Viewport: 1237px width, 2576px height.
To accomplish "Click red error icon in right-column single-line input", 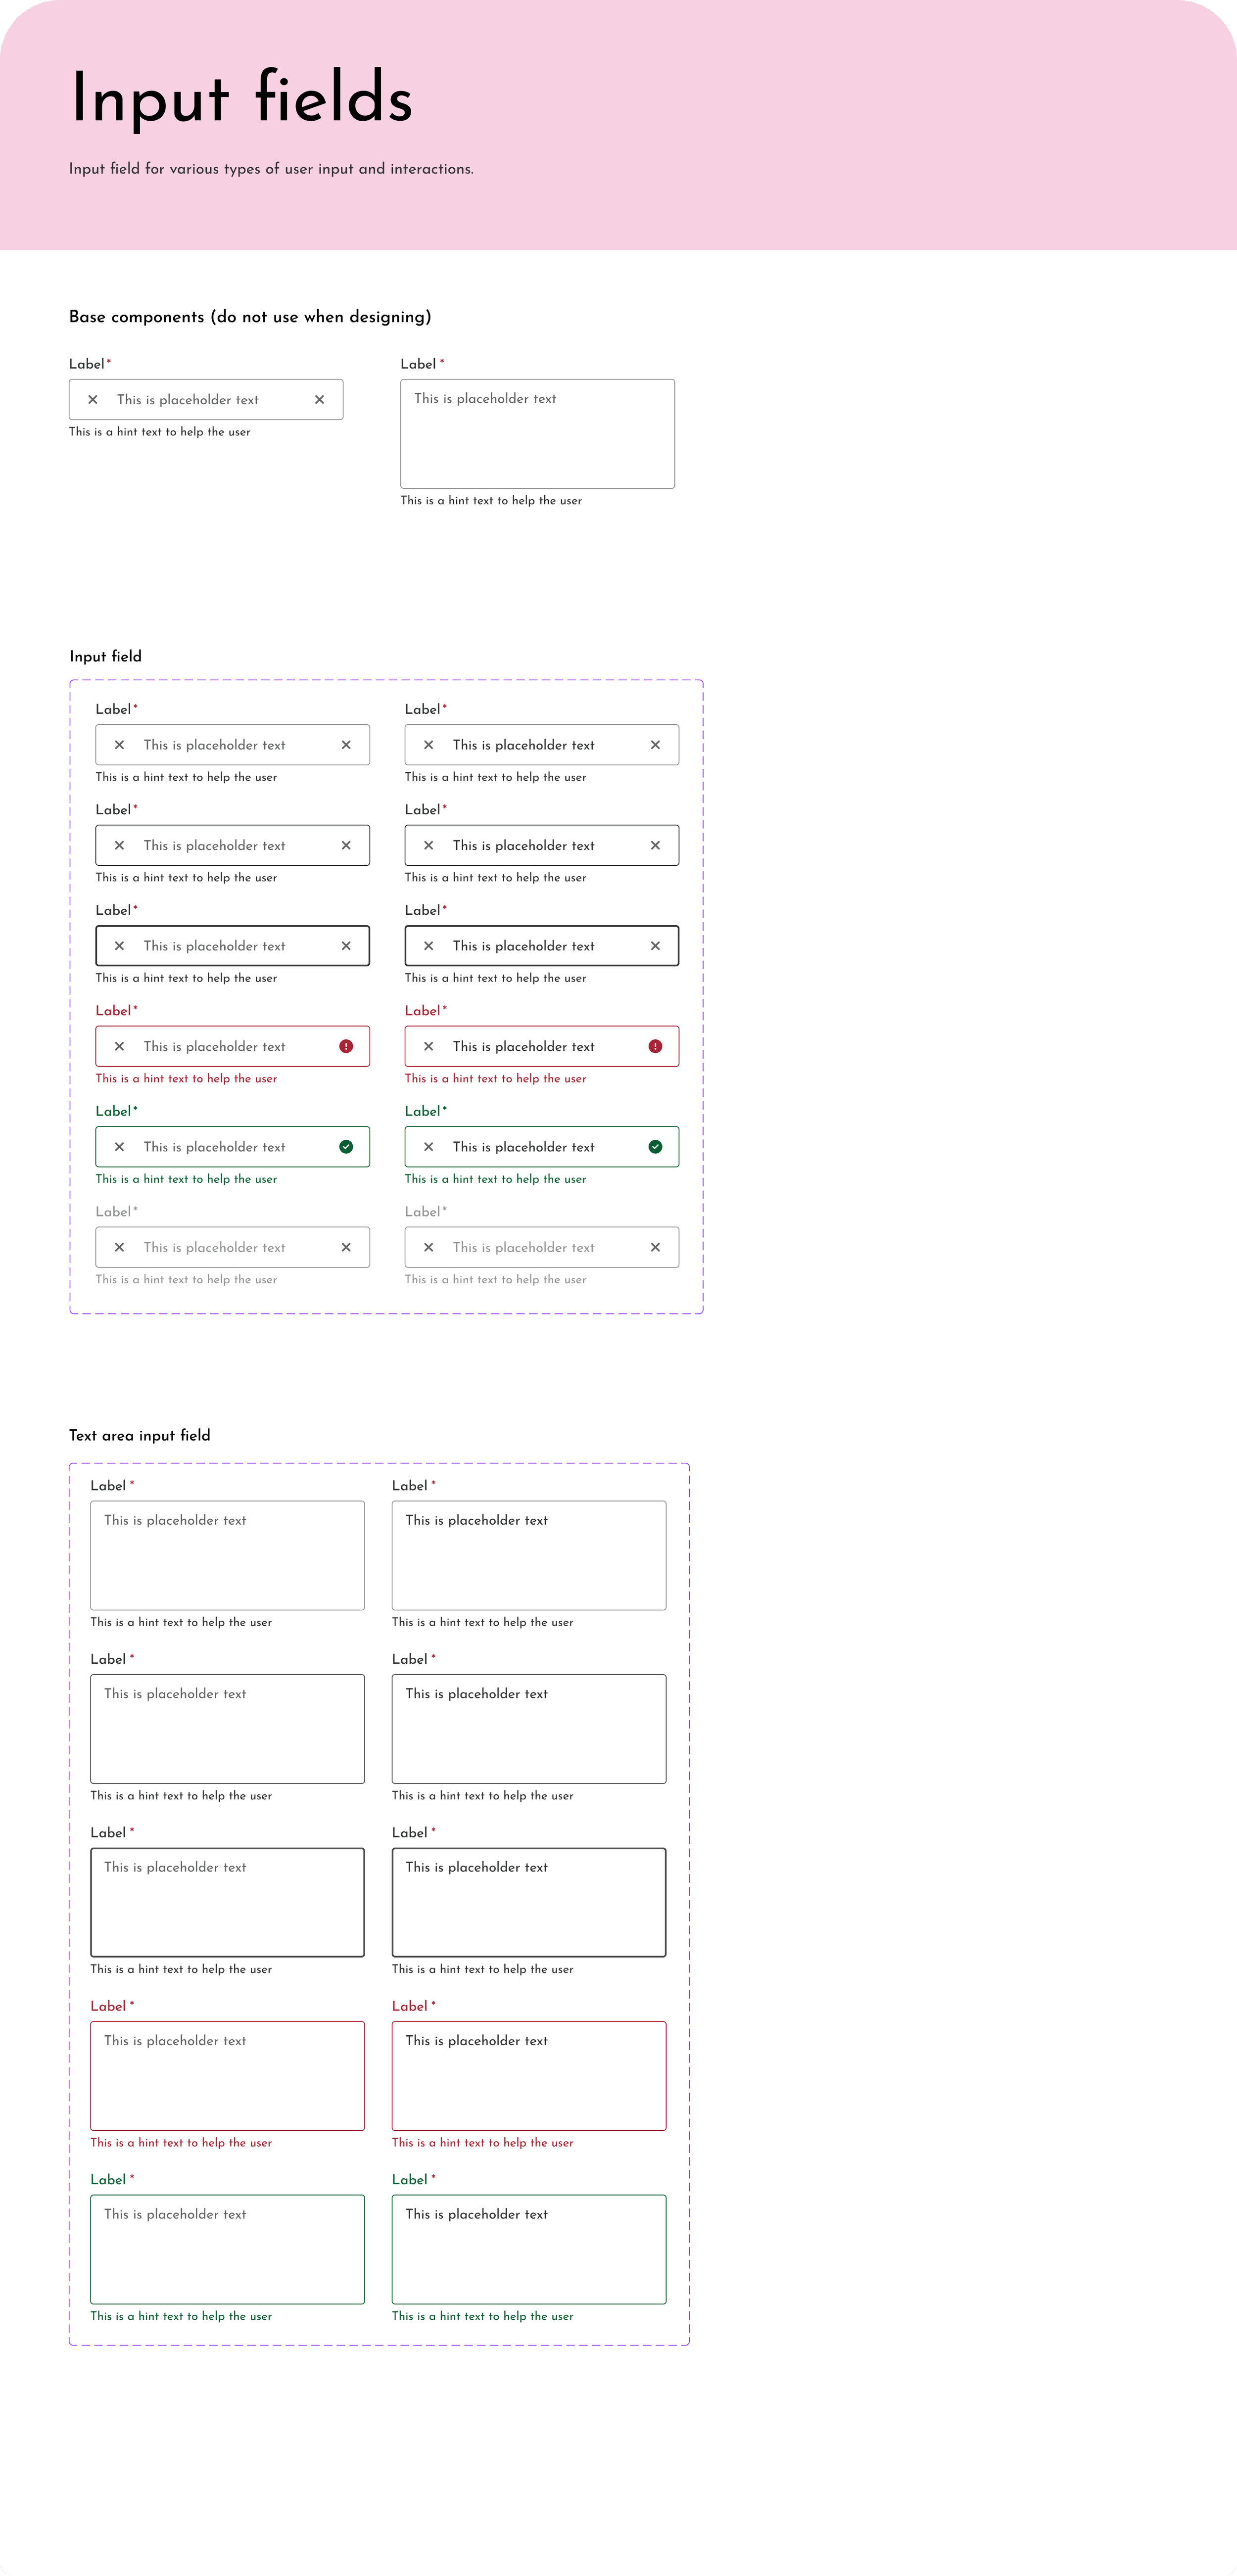I will [x=655, y=1046].
